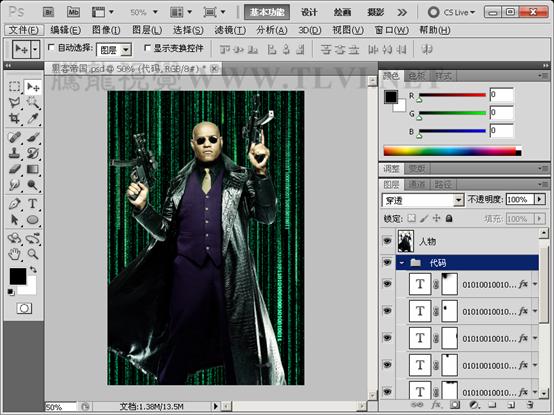Screen dimensions: 554x415
Task: Open the 滤镜(T) menu
Action: click(230, 30)
